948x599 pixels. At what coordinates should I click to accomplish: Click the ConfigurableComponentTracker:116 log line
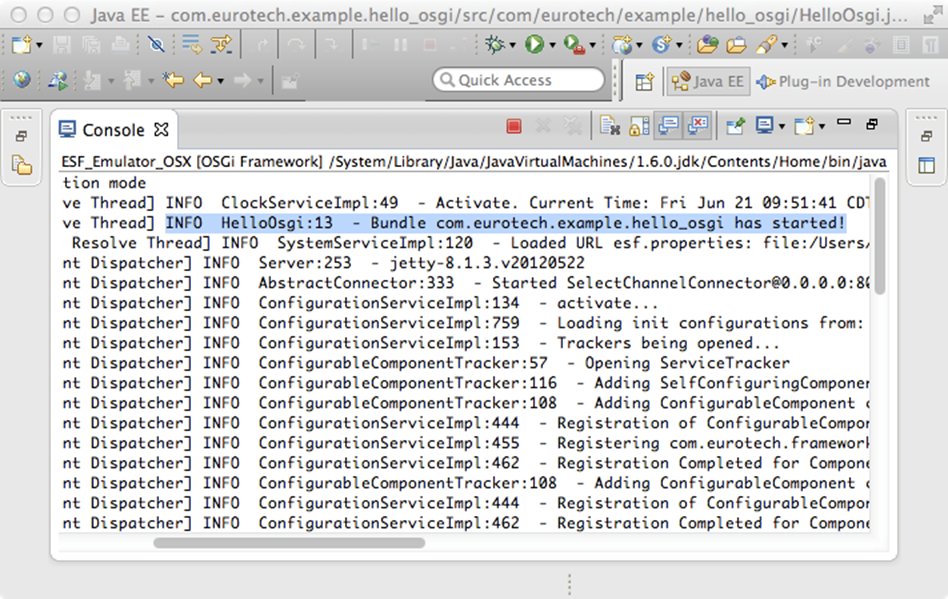466,383
